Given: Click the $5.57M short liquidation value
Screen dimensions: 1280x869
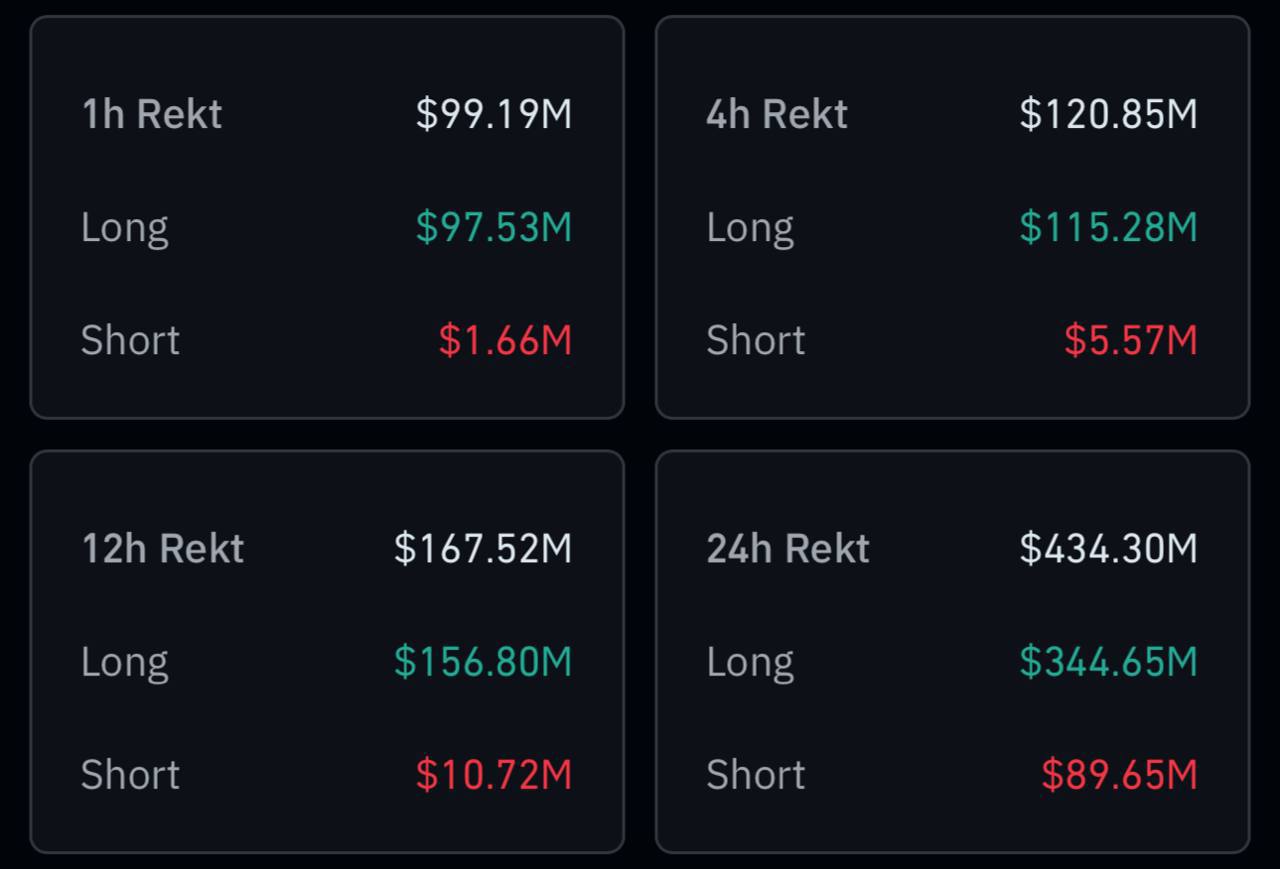Looking at the screenshot, I should click(1130, 340).
